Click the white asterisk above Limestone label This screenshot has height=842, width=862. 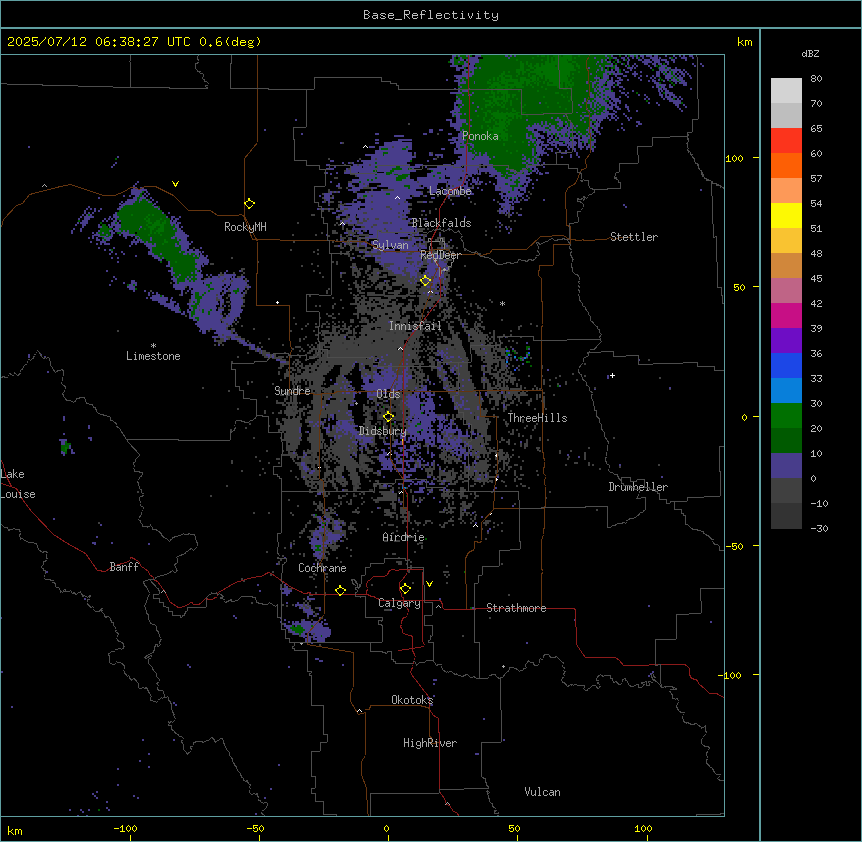click(x=153, y=346)
